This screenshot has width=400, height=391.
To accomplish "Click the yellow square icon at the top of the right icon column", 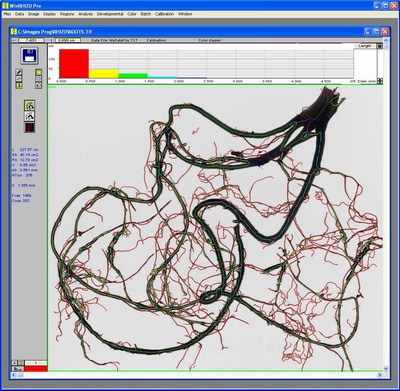I will coord(39,72).
